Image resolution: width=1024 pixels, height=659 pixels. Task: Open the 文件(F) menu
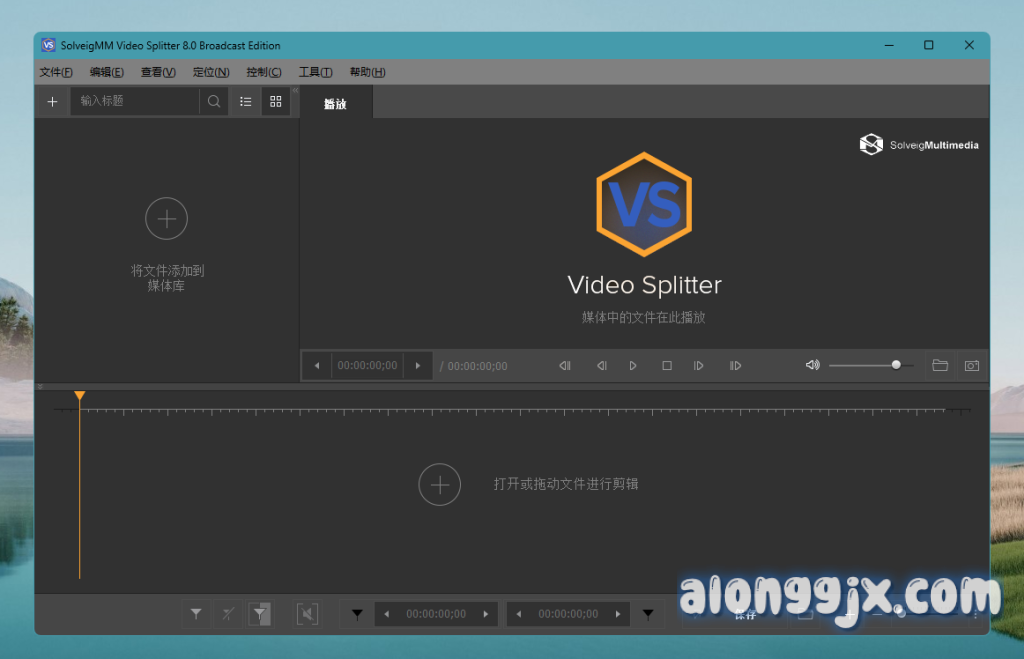point(56,72)
